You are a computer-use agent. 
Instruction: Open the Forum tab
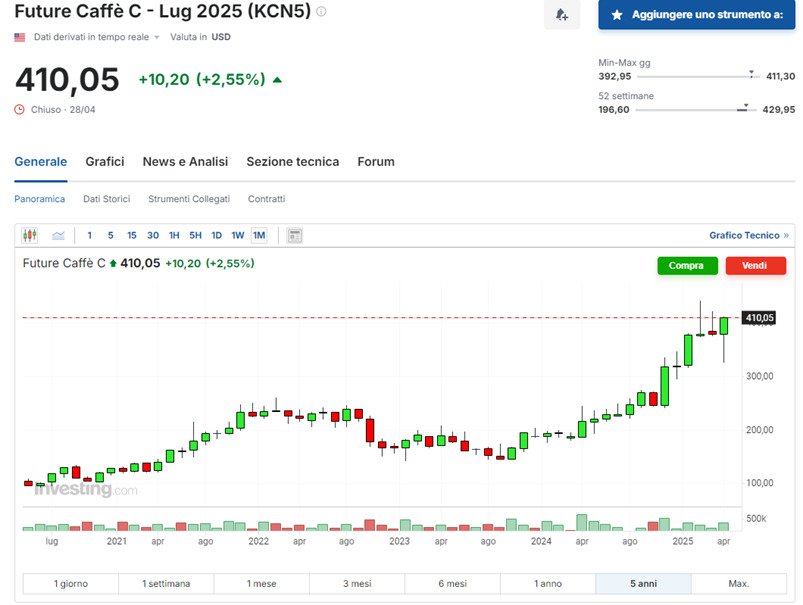pos(376,162)
